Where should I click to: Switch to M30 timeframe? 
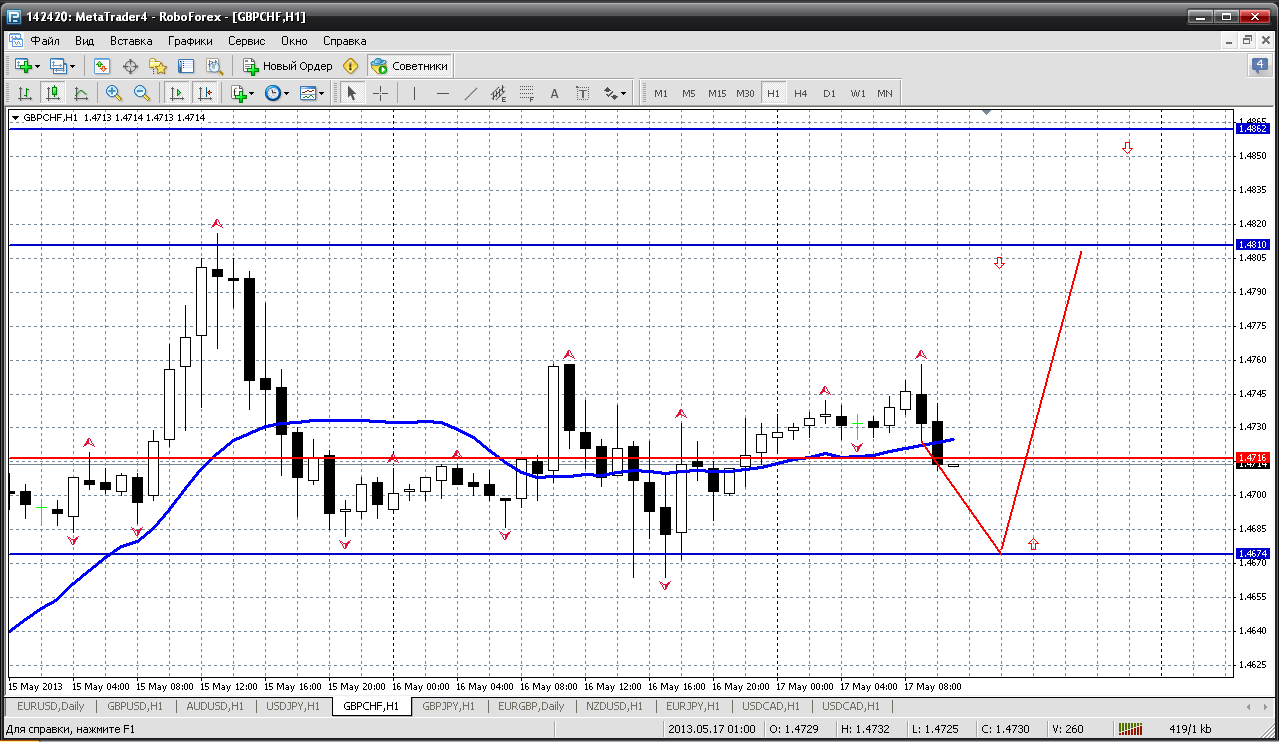tap(745, 93)
